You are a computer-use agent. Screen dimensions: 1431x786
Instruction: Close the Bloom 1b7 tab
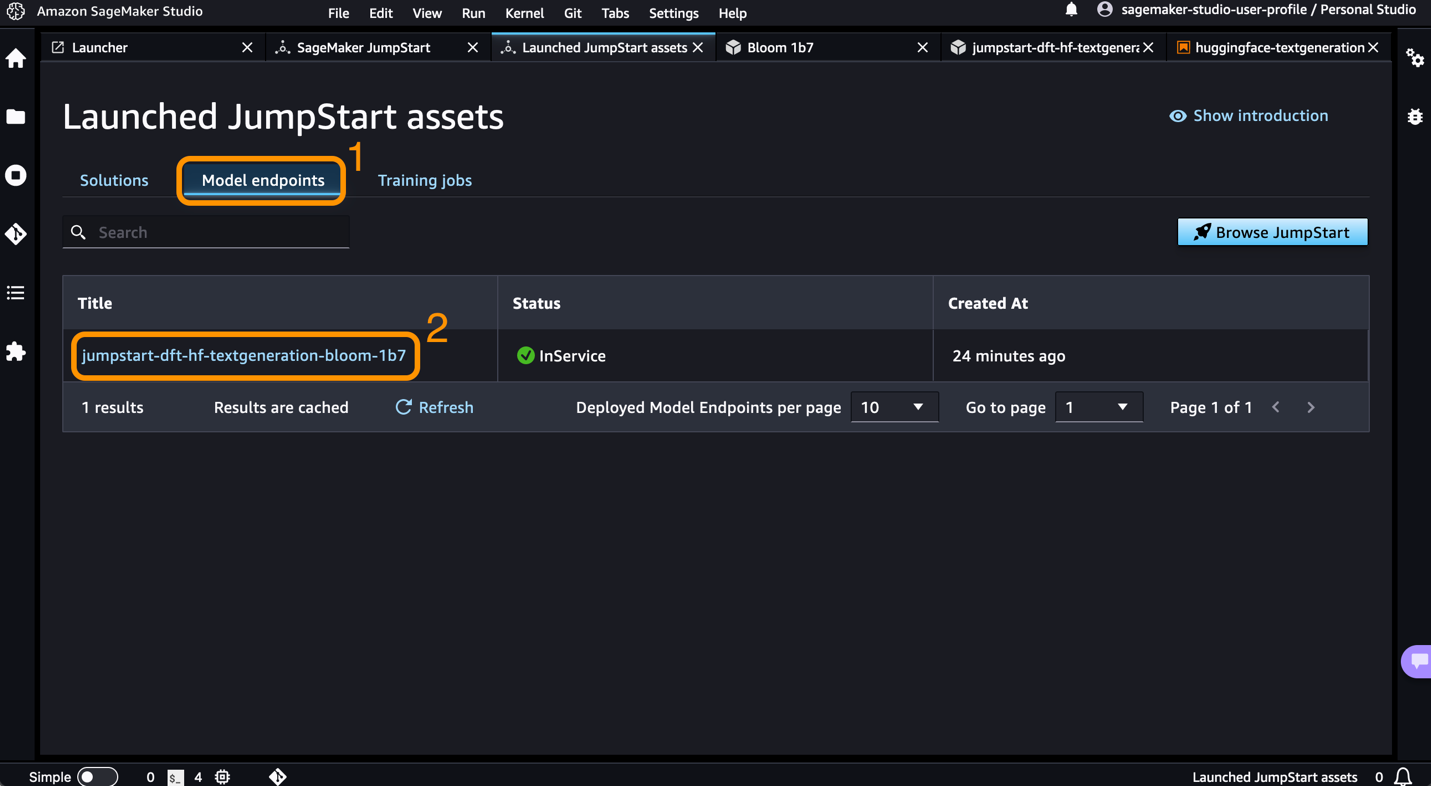pyautogui.click(x=922, y=47)
